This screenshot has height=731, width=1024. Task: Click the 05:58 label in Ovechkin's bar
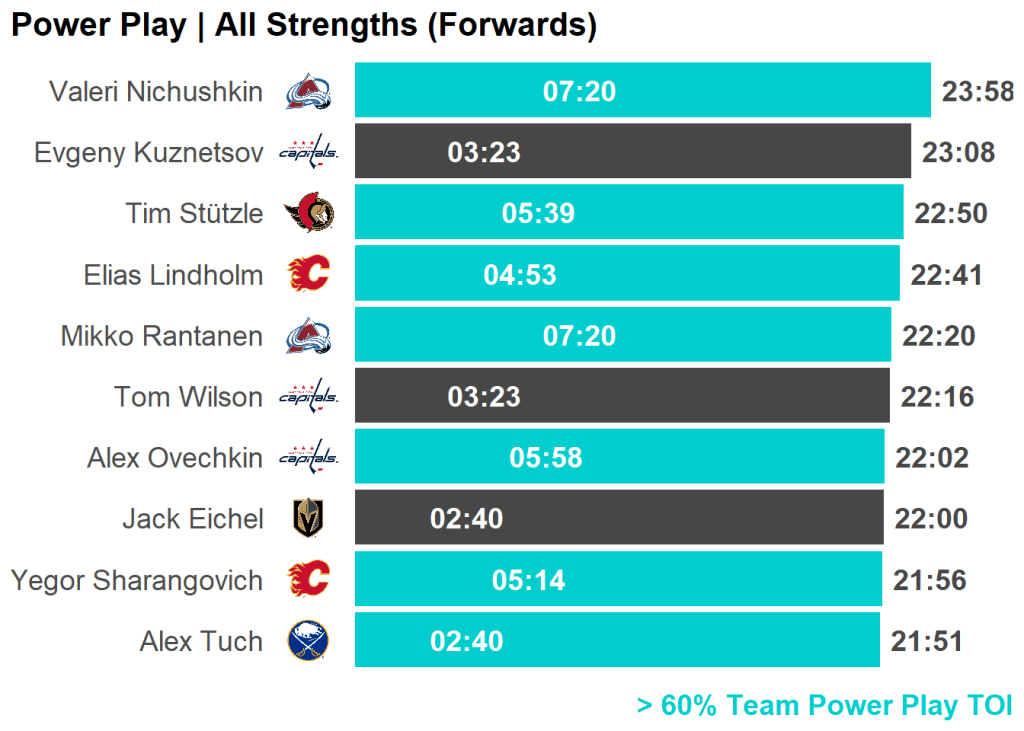click(545, 458)
